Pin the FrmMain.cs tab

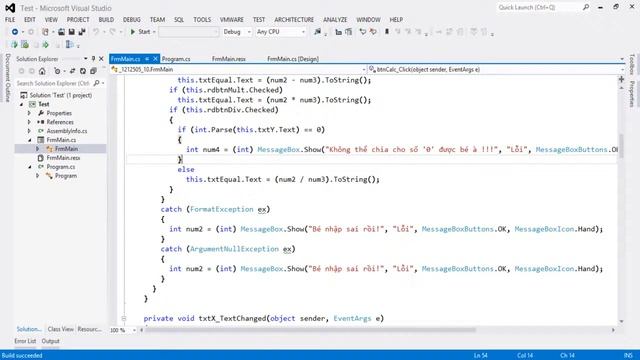[147, 59]
